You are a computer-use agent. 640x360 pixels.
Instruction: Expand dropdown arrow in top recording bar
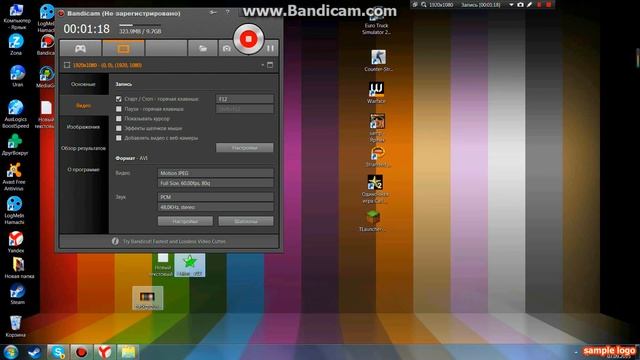pos(511,4)
